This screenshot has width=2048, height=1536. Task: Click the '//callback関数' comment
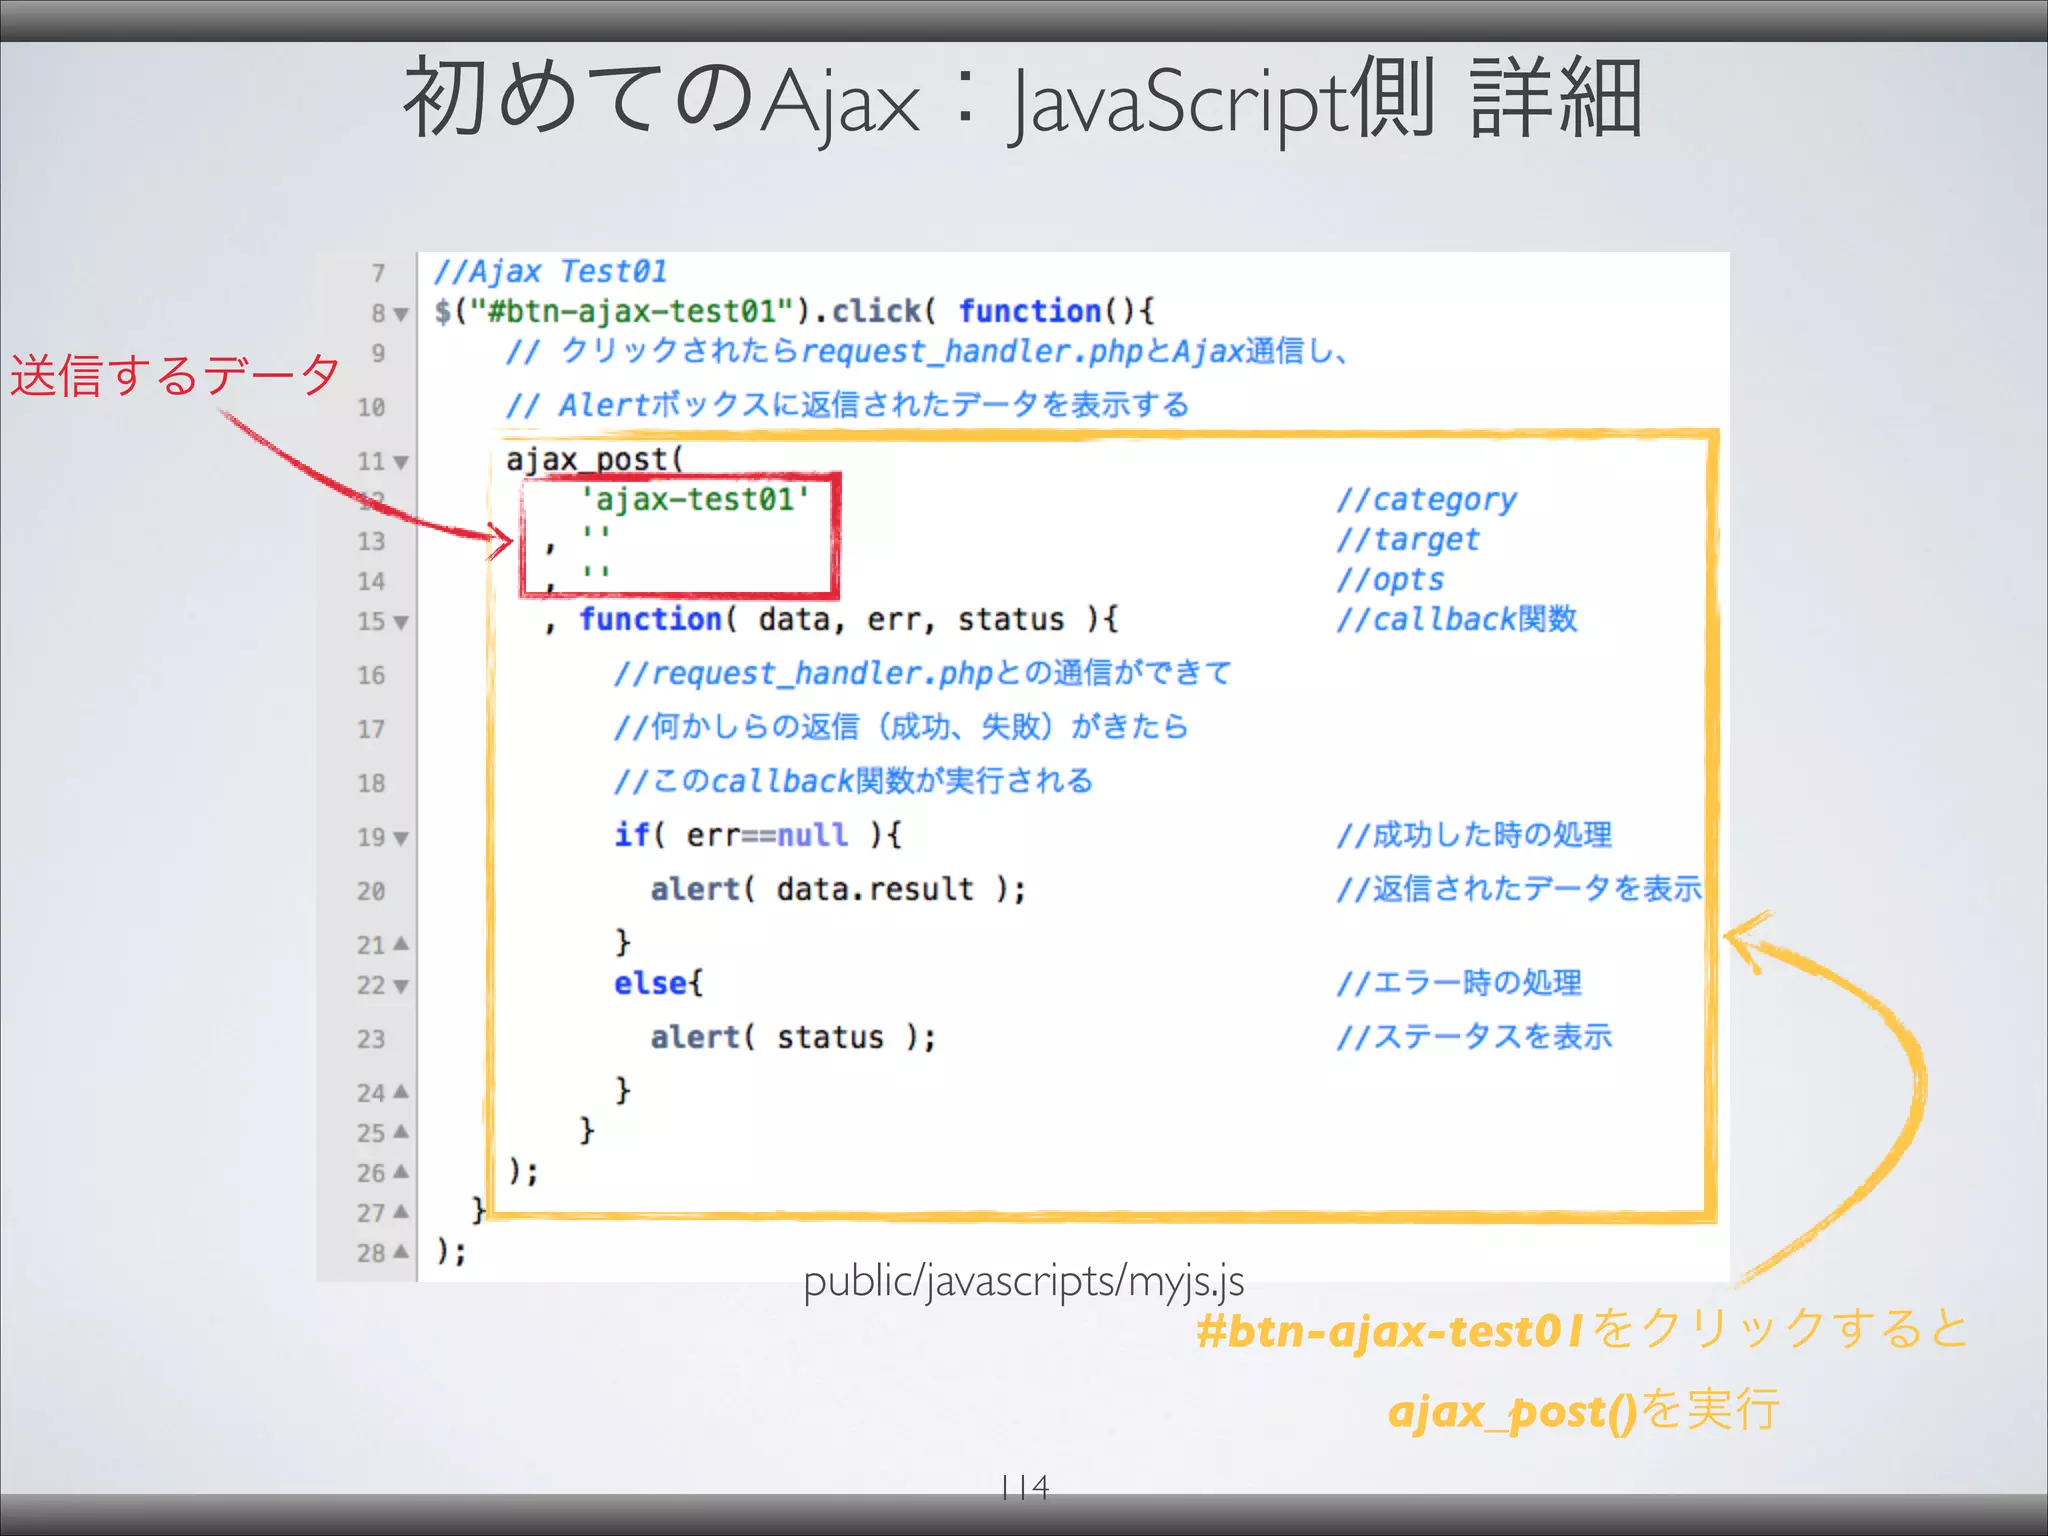point(1456,619)
